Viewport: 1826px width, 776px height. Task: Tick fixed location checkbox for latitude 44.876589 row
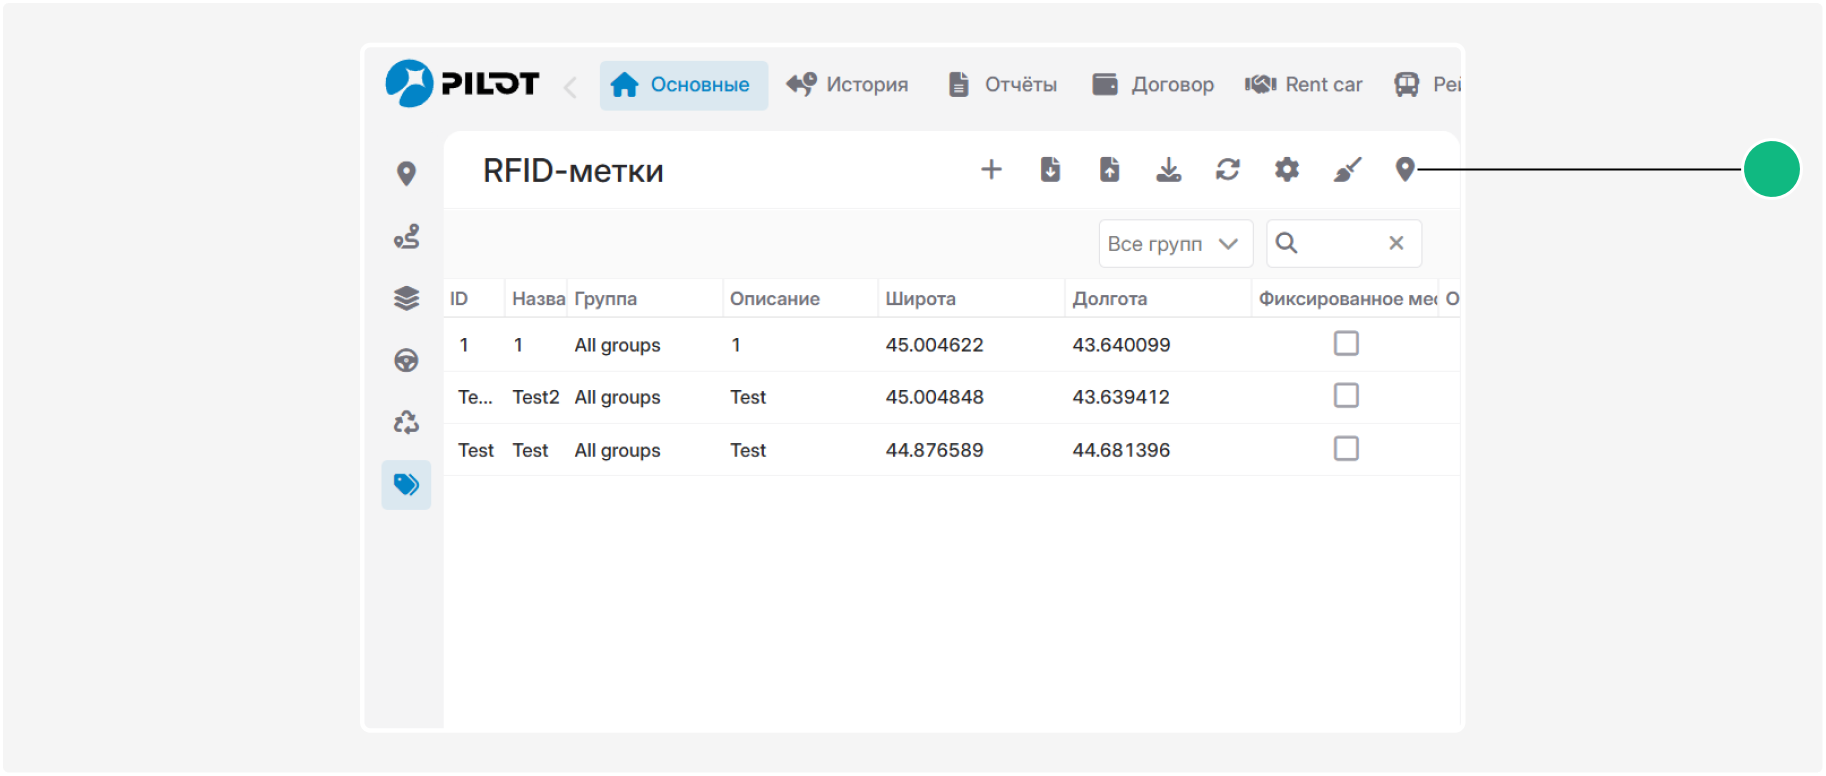(1346, 449)
